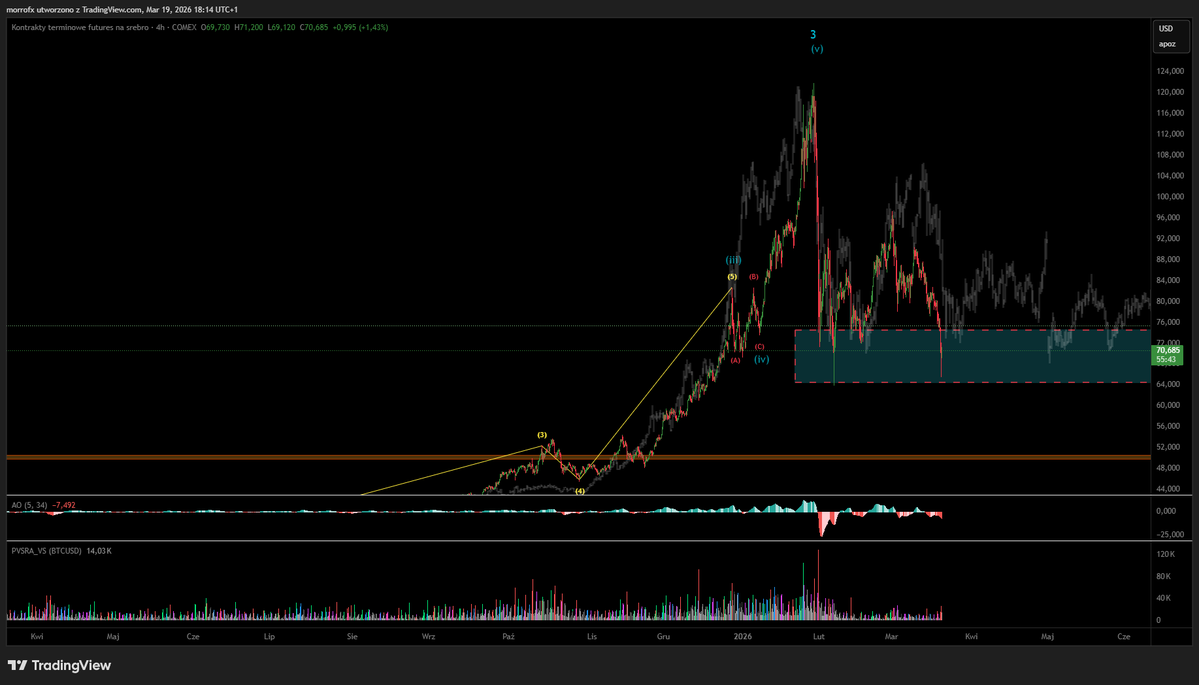
Task: Click the TradingView logo in the bottom corner
Action: click(58, 665)
